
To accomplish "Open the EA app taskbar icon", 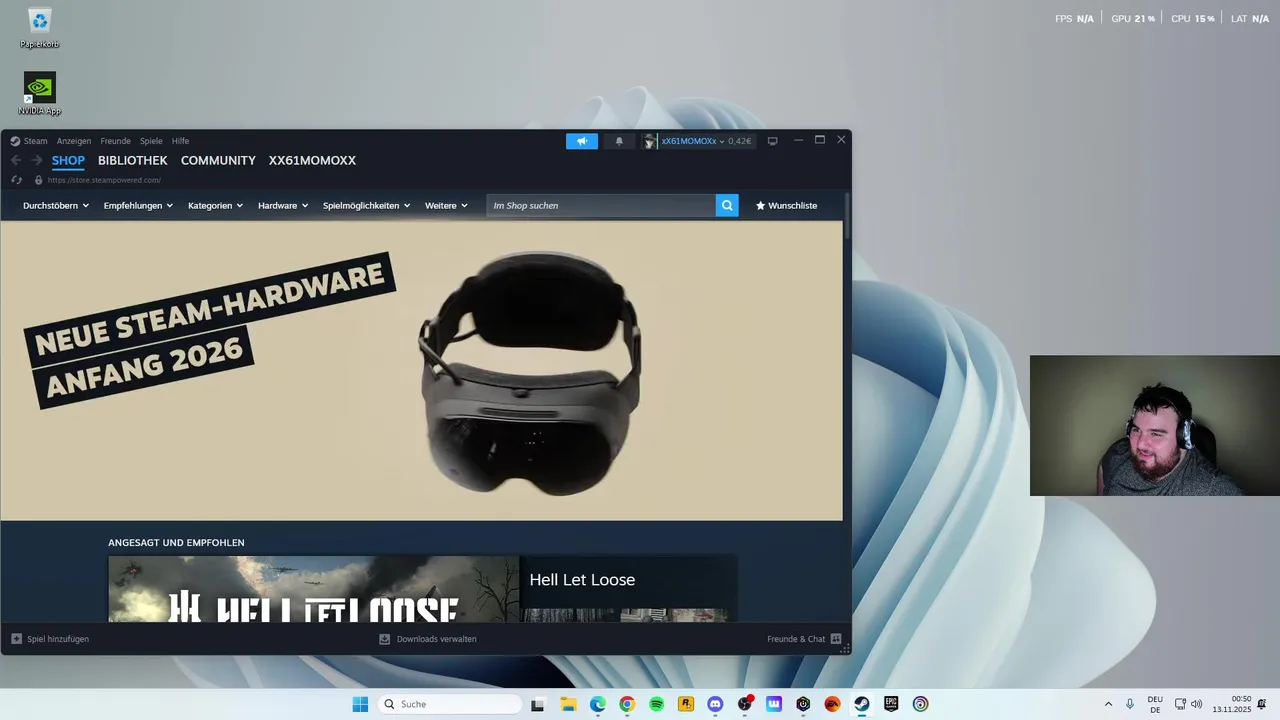I will click(x=832, y=704).
